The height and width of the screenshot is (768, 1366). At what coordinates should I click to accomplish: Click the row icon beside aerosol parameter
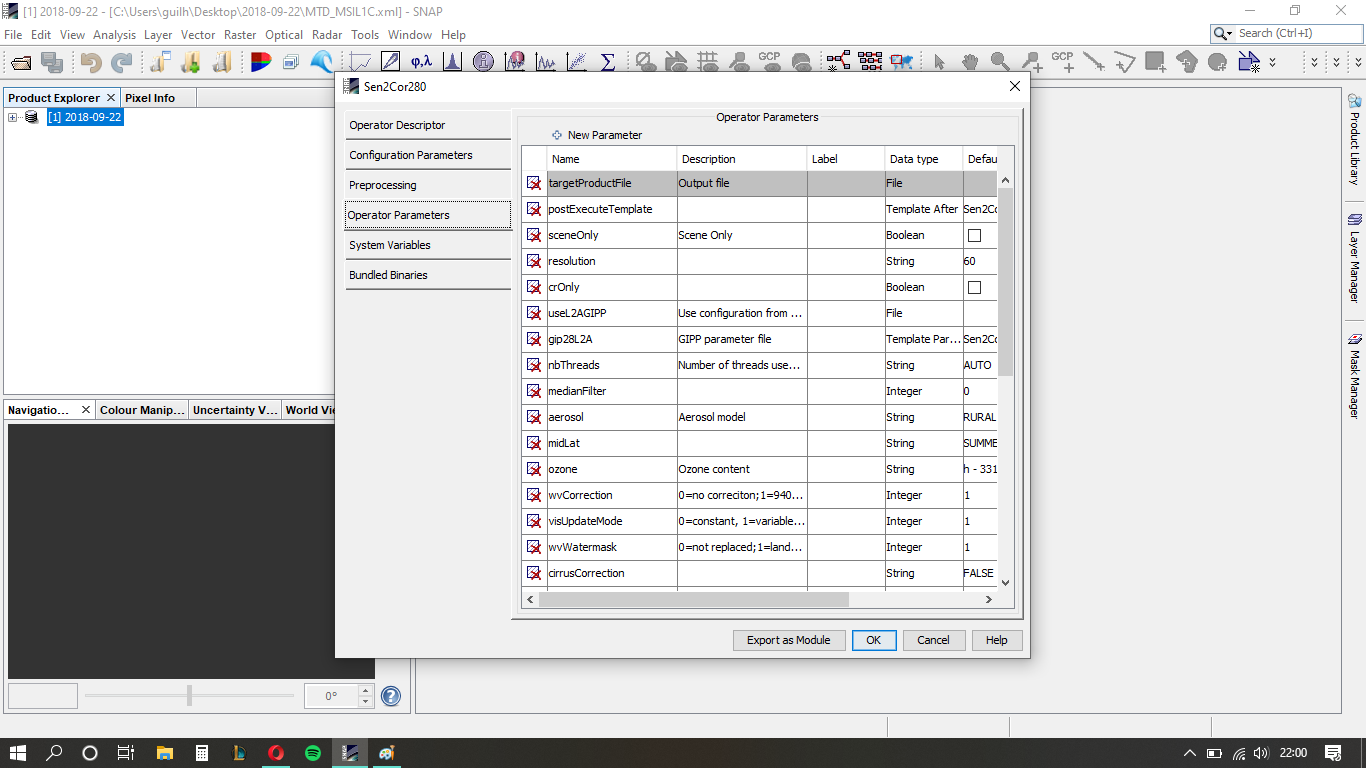click(534, 417)
